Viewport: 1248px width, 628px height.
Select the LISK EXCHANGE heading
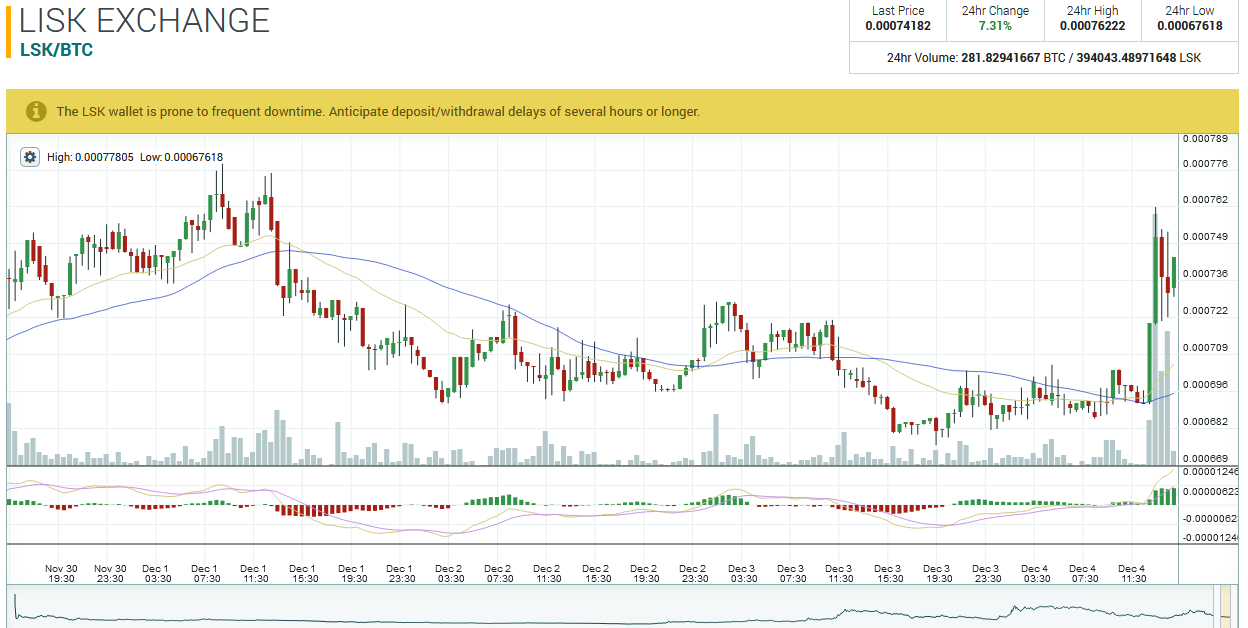pos(145,20)
